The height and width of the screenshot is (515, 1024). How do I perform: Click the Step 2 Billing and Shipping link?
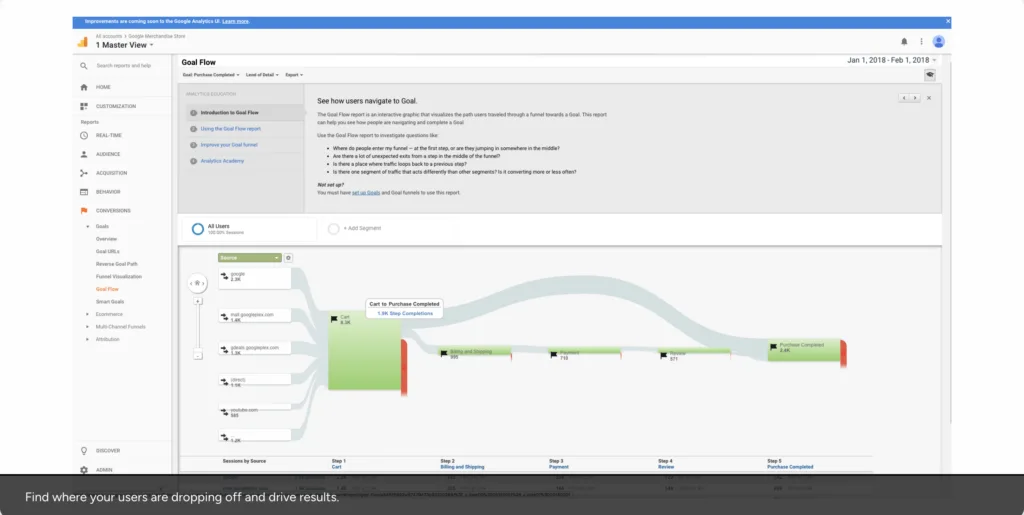coord(462,467)
